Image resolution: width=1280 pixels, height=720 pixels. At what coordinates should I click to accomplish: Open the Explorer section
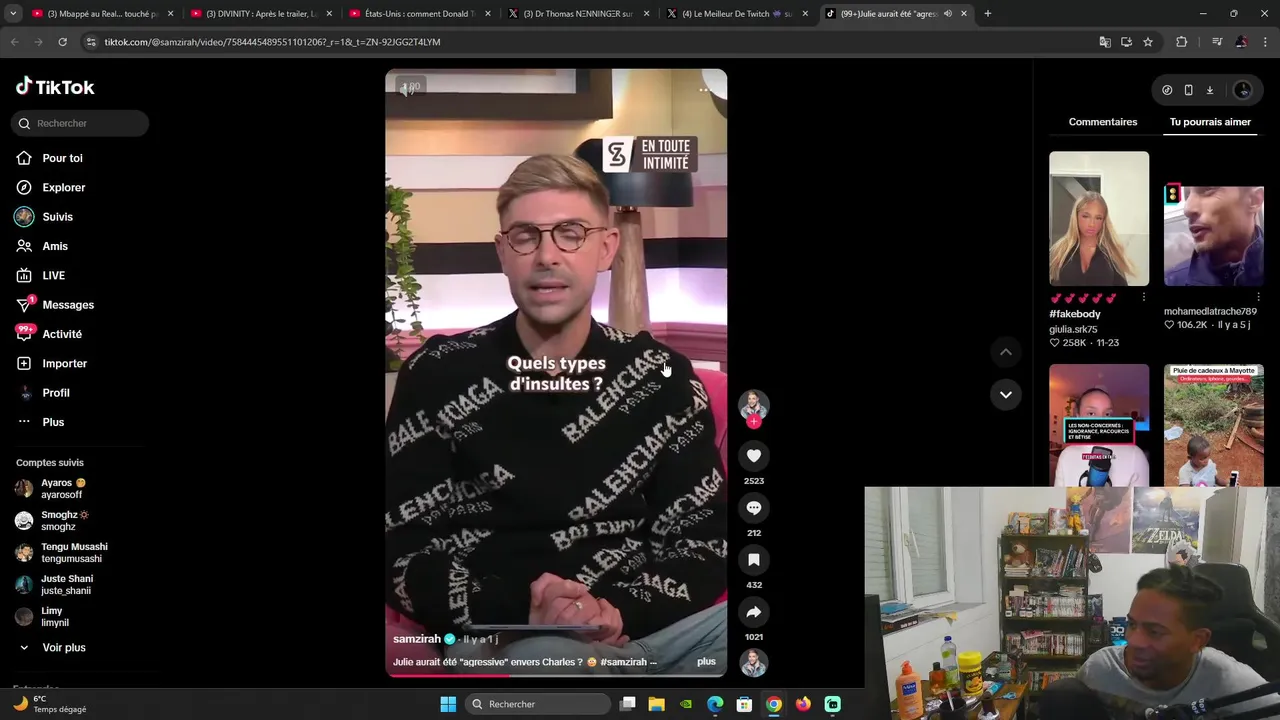click(63, 187)
